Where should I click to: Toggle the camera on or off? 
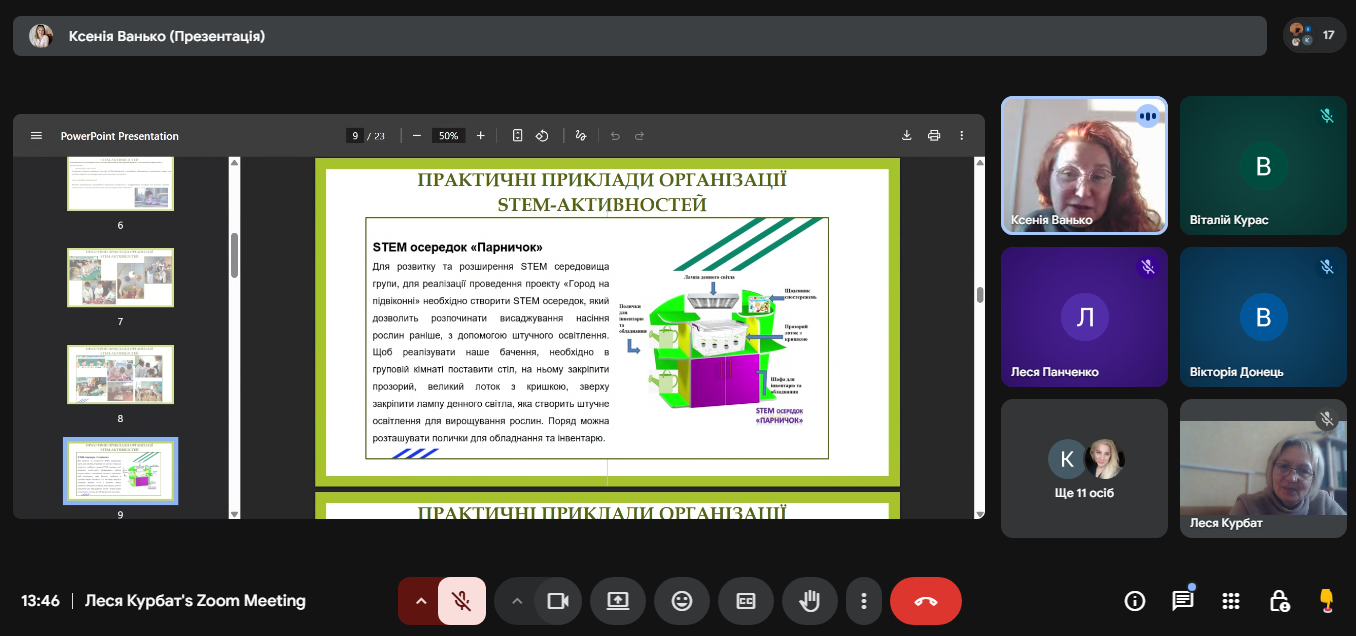pos(558,601)
